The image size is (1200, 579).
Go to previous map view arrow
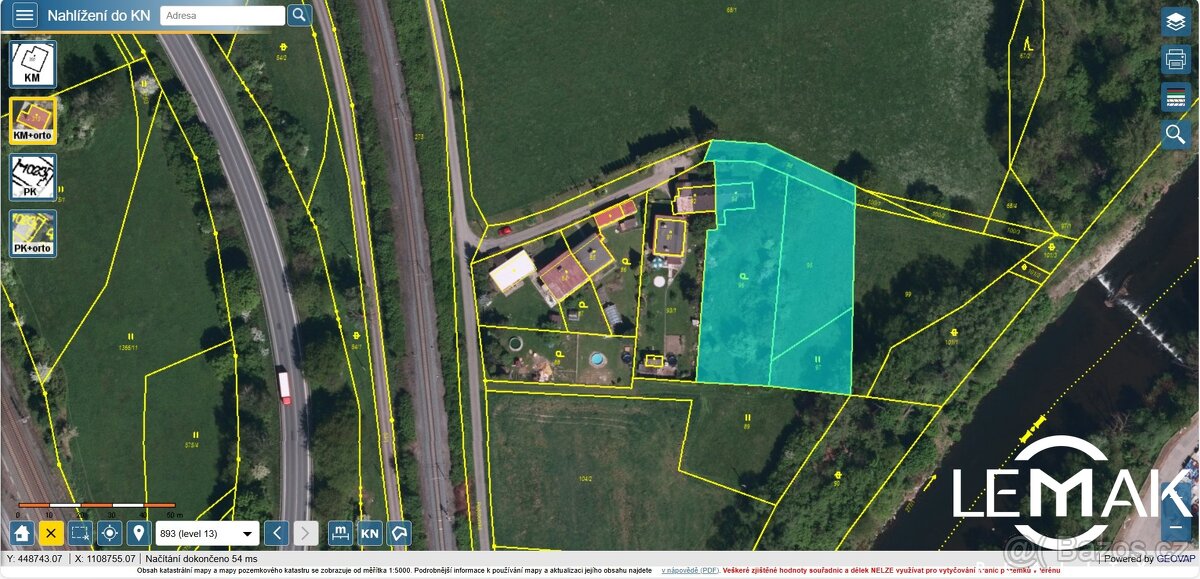tap(277, 533)
